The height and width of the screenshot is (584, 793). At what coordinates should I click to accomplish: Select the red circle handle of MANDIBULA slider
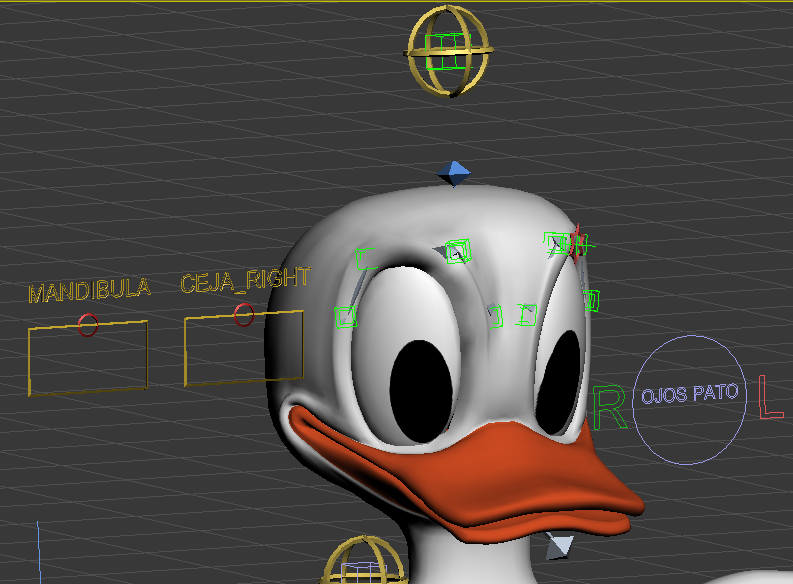pos(88,325)
